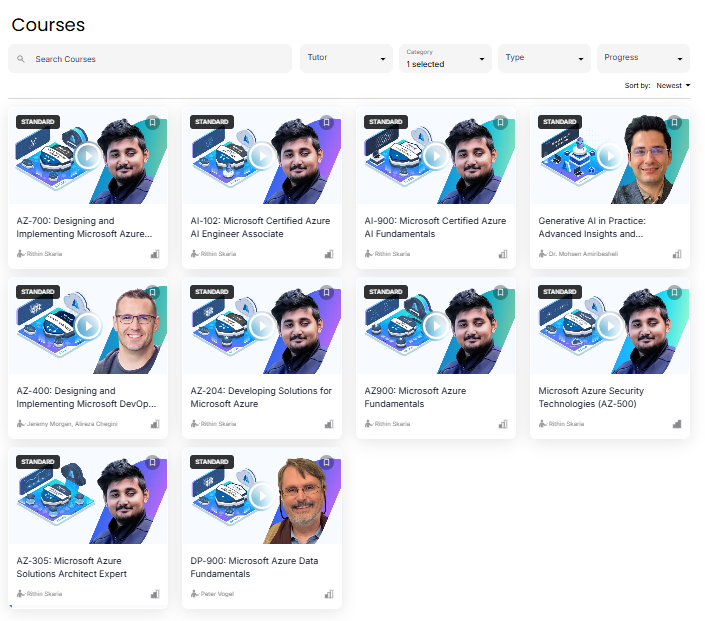Open AZ-204 Developing Solutions course title
Image resolution: width=705 pixels, height=621 pixels.
(261, 398)
